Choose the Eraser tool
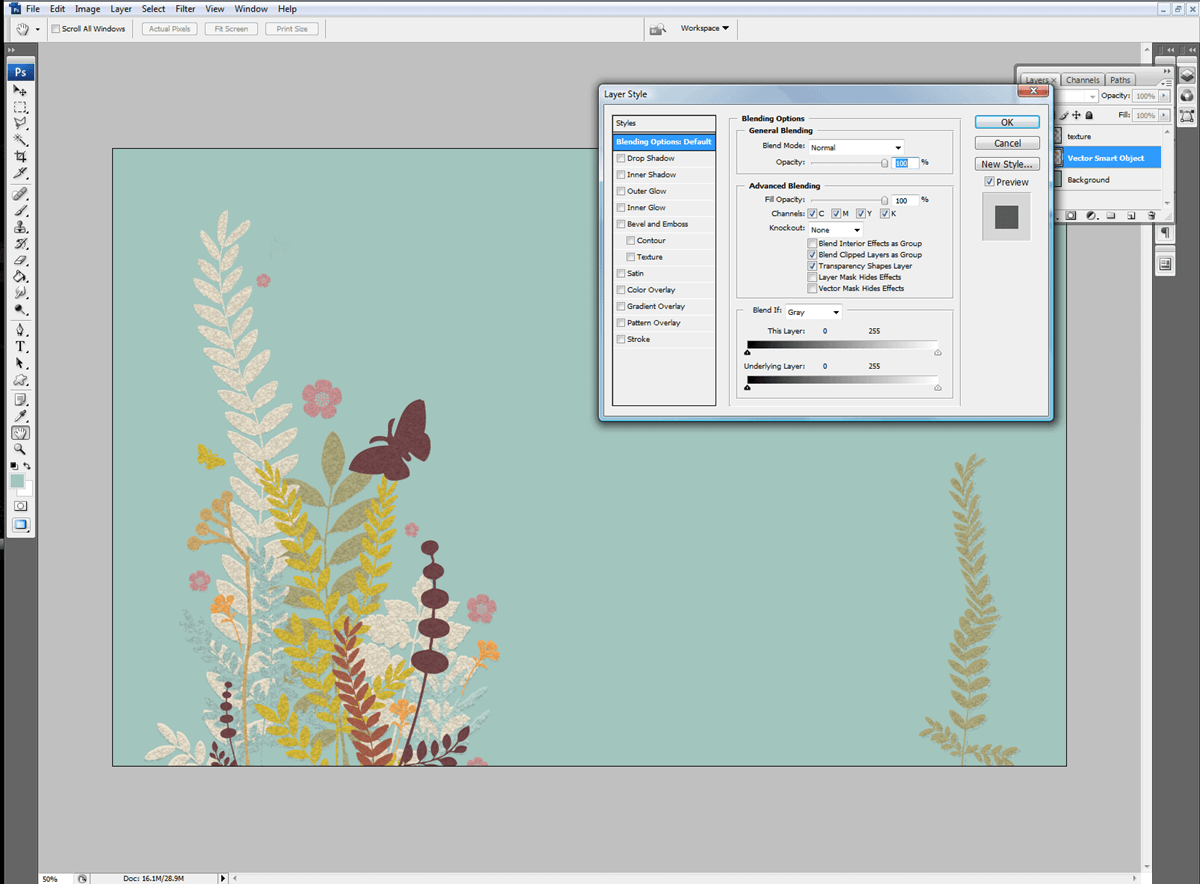Screen dimensions: 1200x884 coord(20,261)
